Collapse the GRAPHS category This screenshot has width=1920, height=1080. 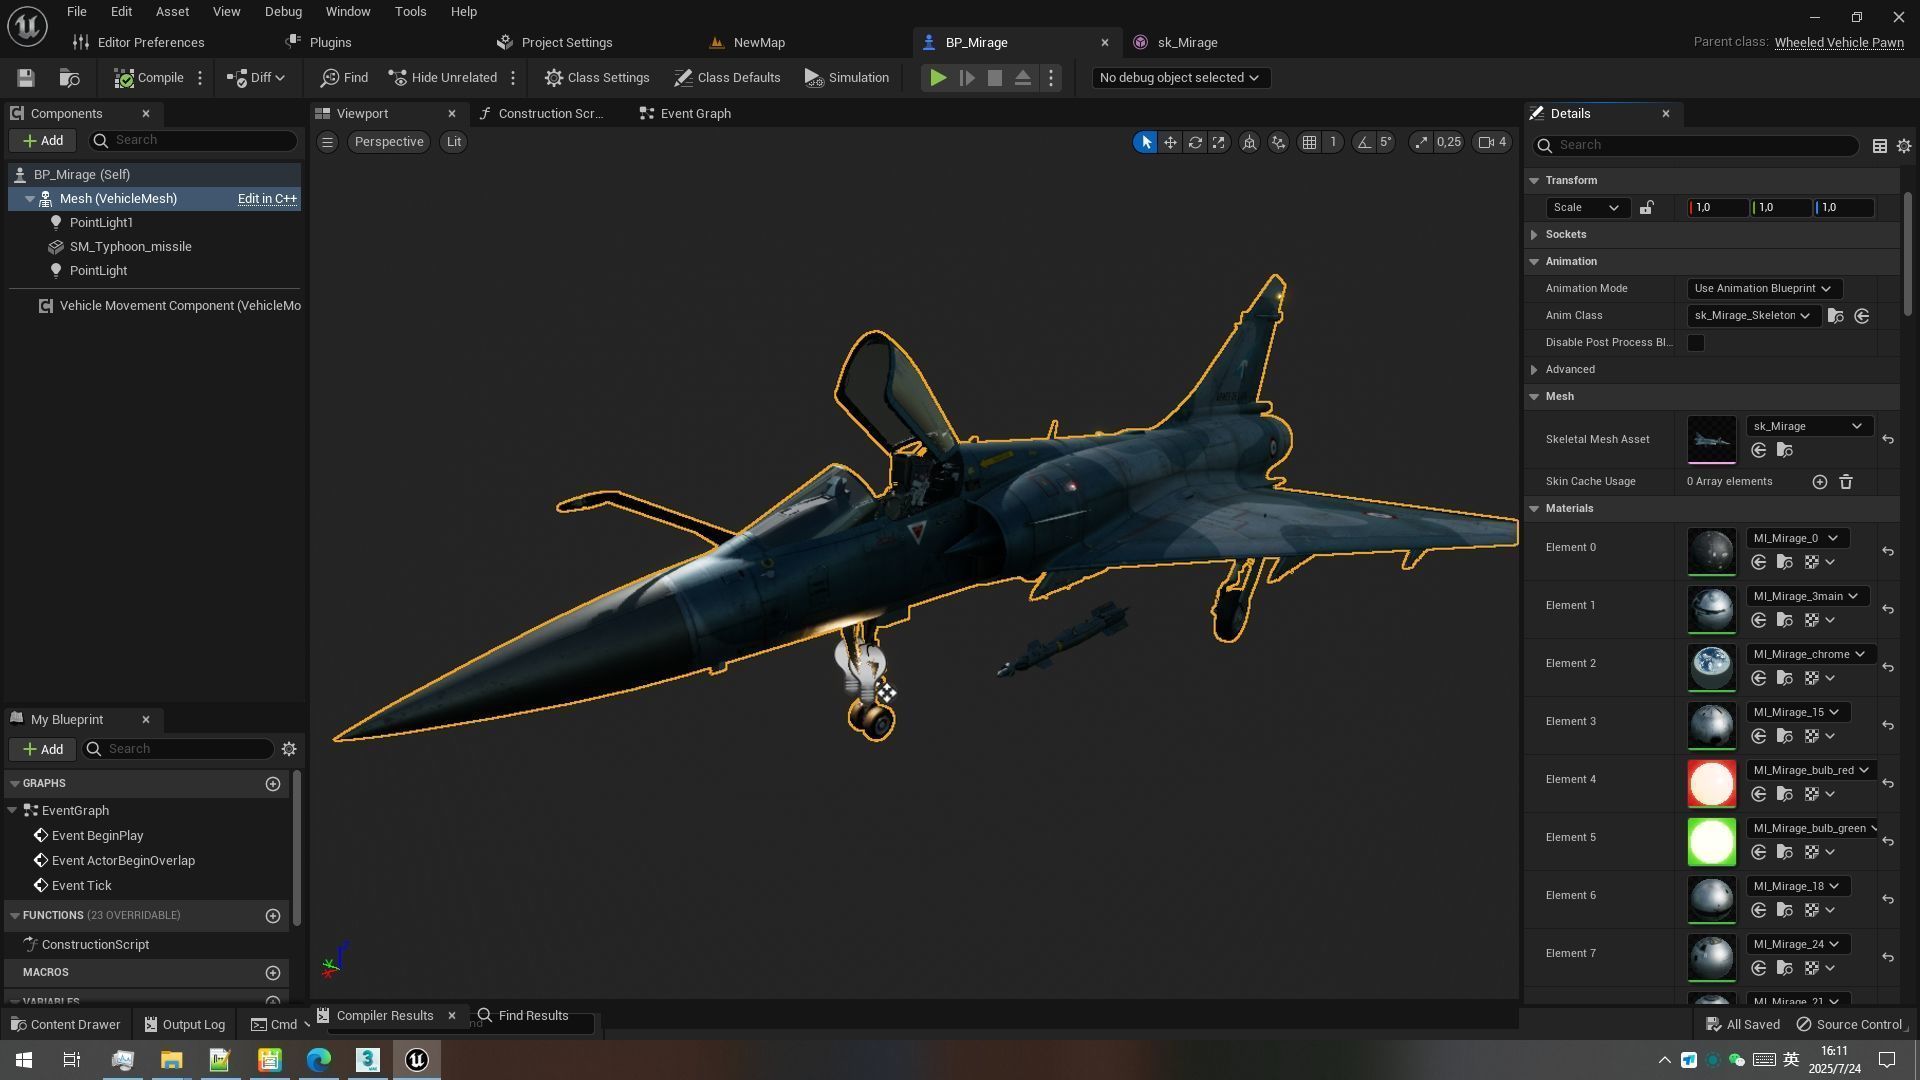coord(15,784)
